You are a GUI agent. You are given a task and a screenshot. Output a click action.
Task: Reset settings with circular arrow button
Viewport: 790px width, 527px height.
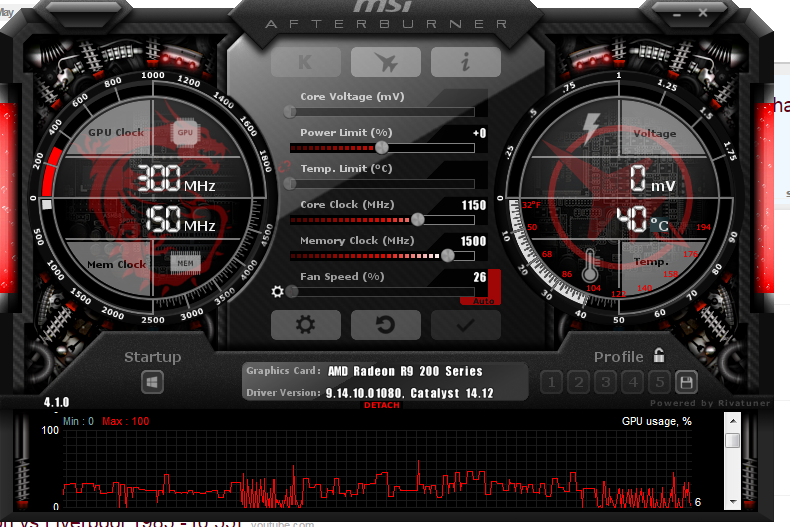386,325
